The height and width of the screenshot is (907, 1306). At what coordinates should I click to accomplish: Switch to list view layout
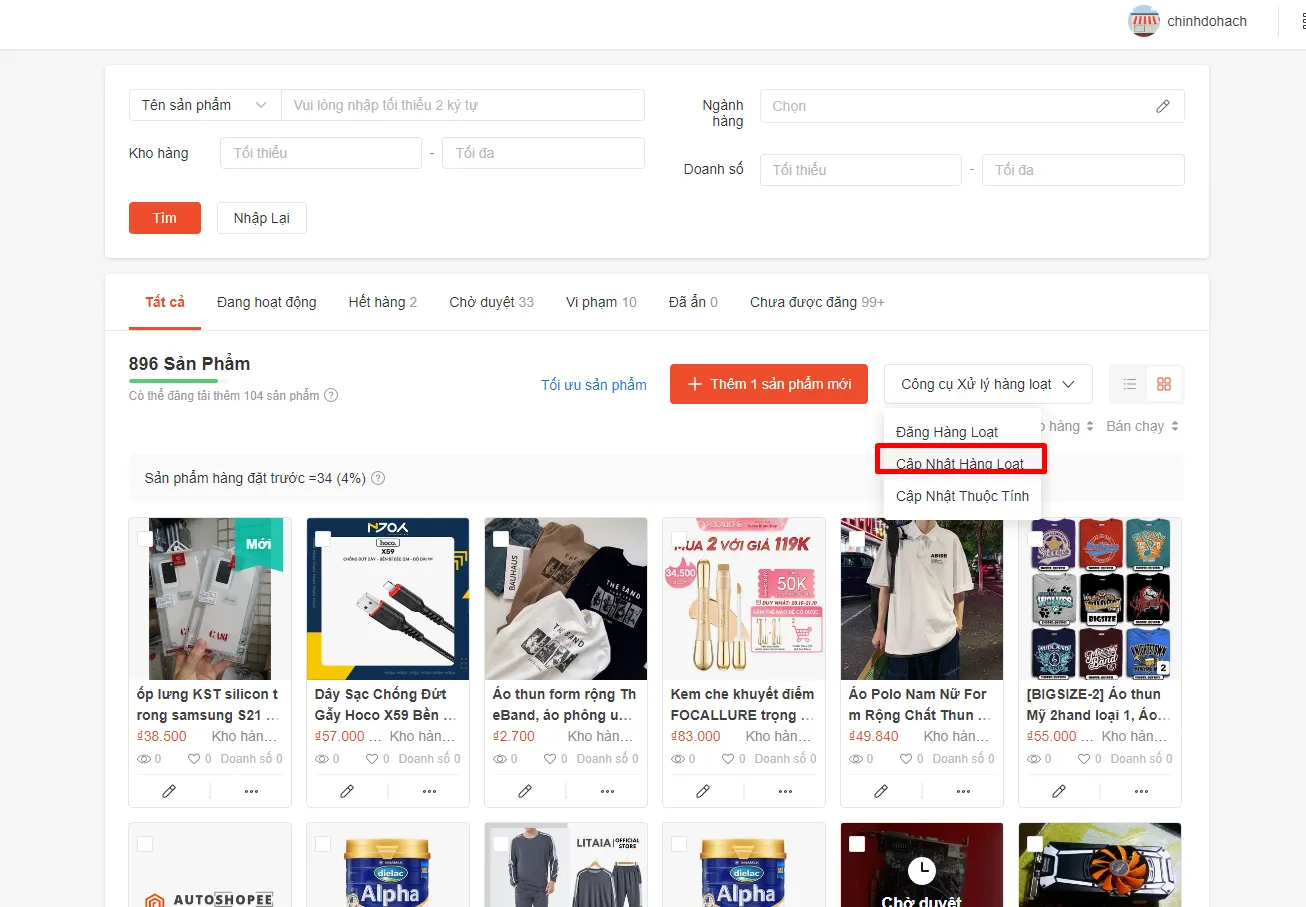[1130, 384]
